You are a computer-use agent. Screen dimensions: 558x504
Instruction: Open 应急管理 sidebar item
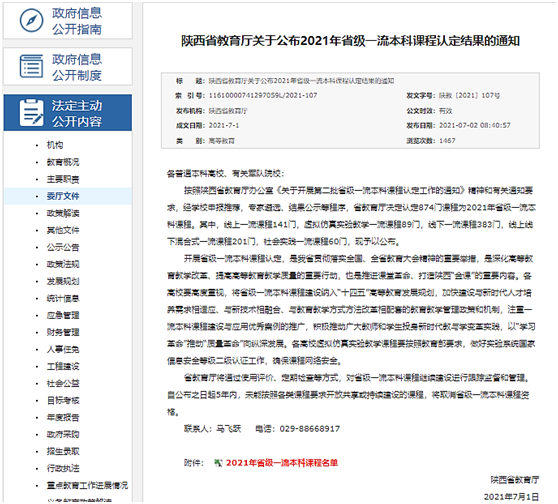(x=63, y=315)
